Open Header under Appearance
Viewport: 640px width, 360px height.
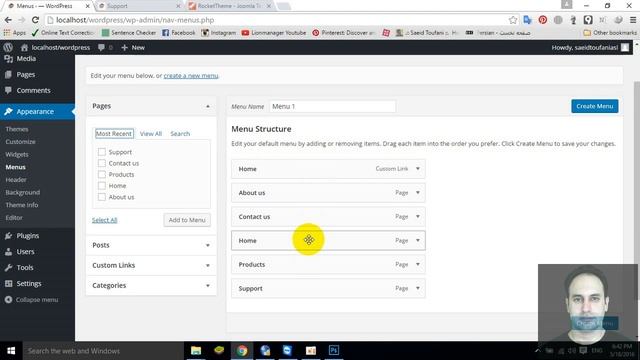pyautogui.click(x=16, y=180)
